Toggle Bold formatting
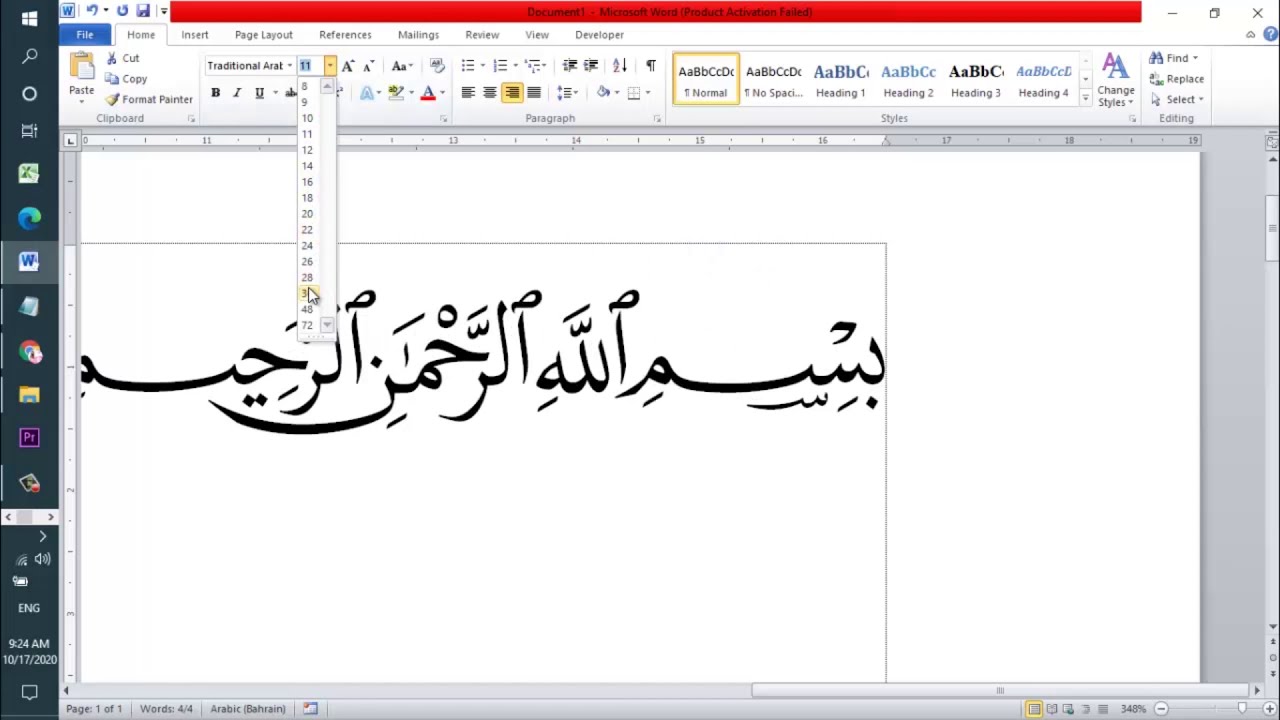 pos(215,93)
